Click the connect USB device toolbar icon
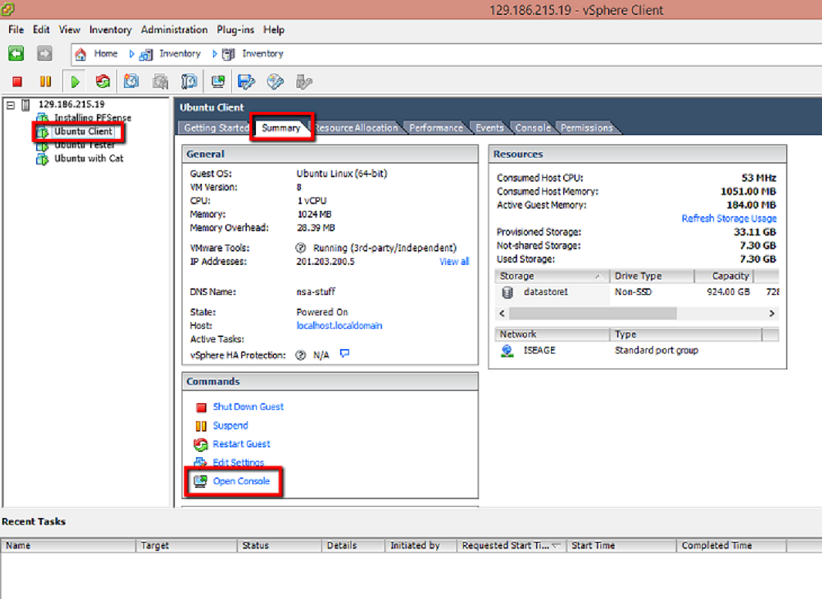 pos(304,82)
